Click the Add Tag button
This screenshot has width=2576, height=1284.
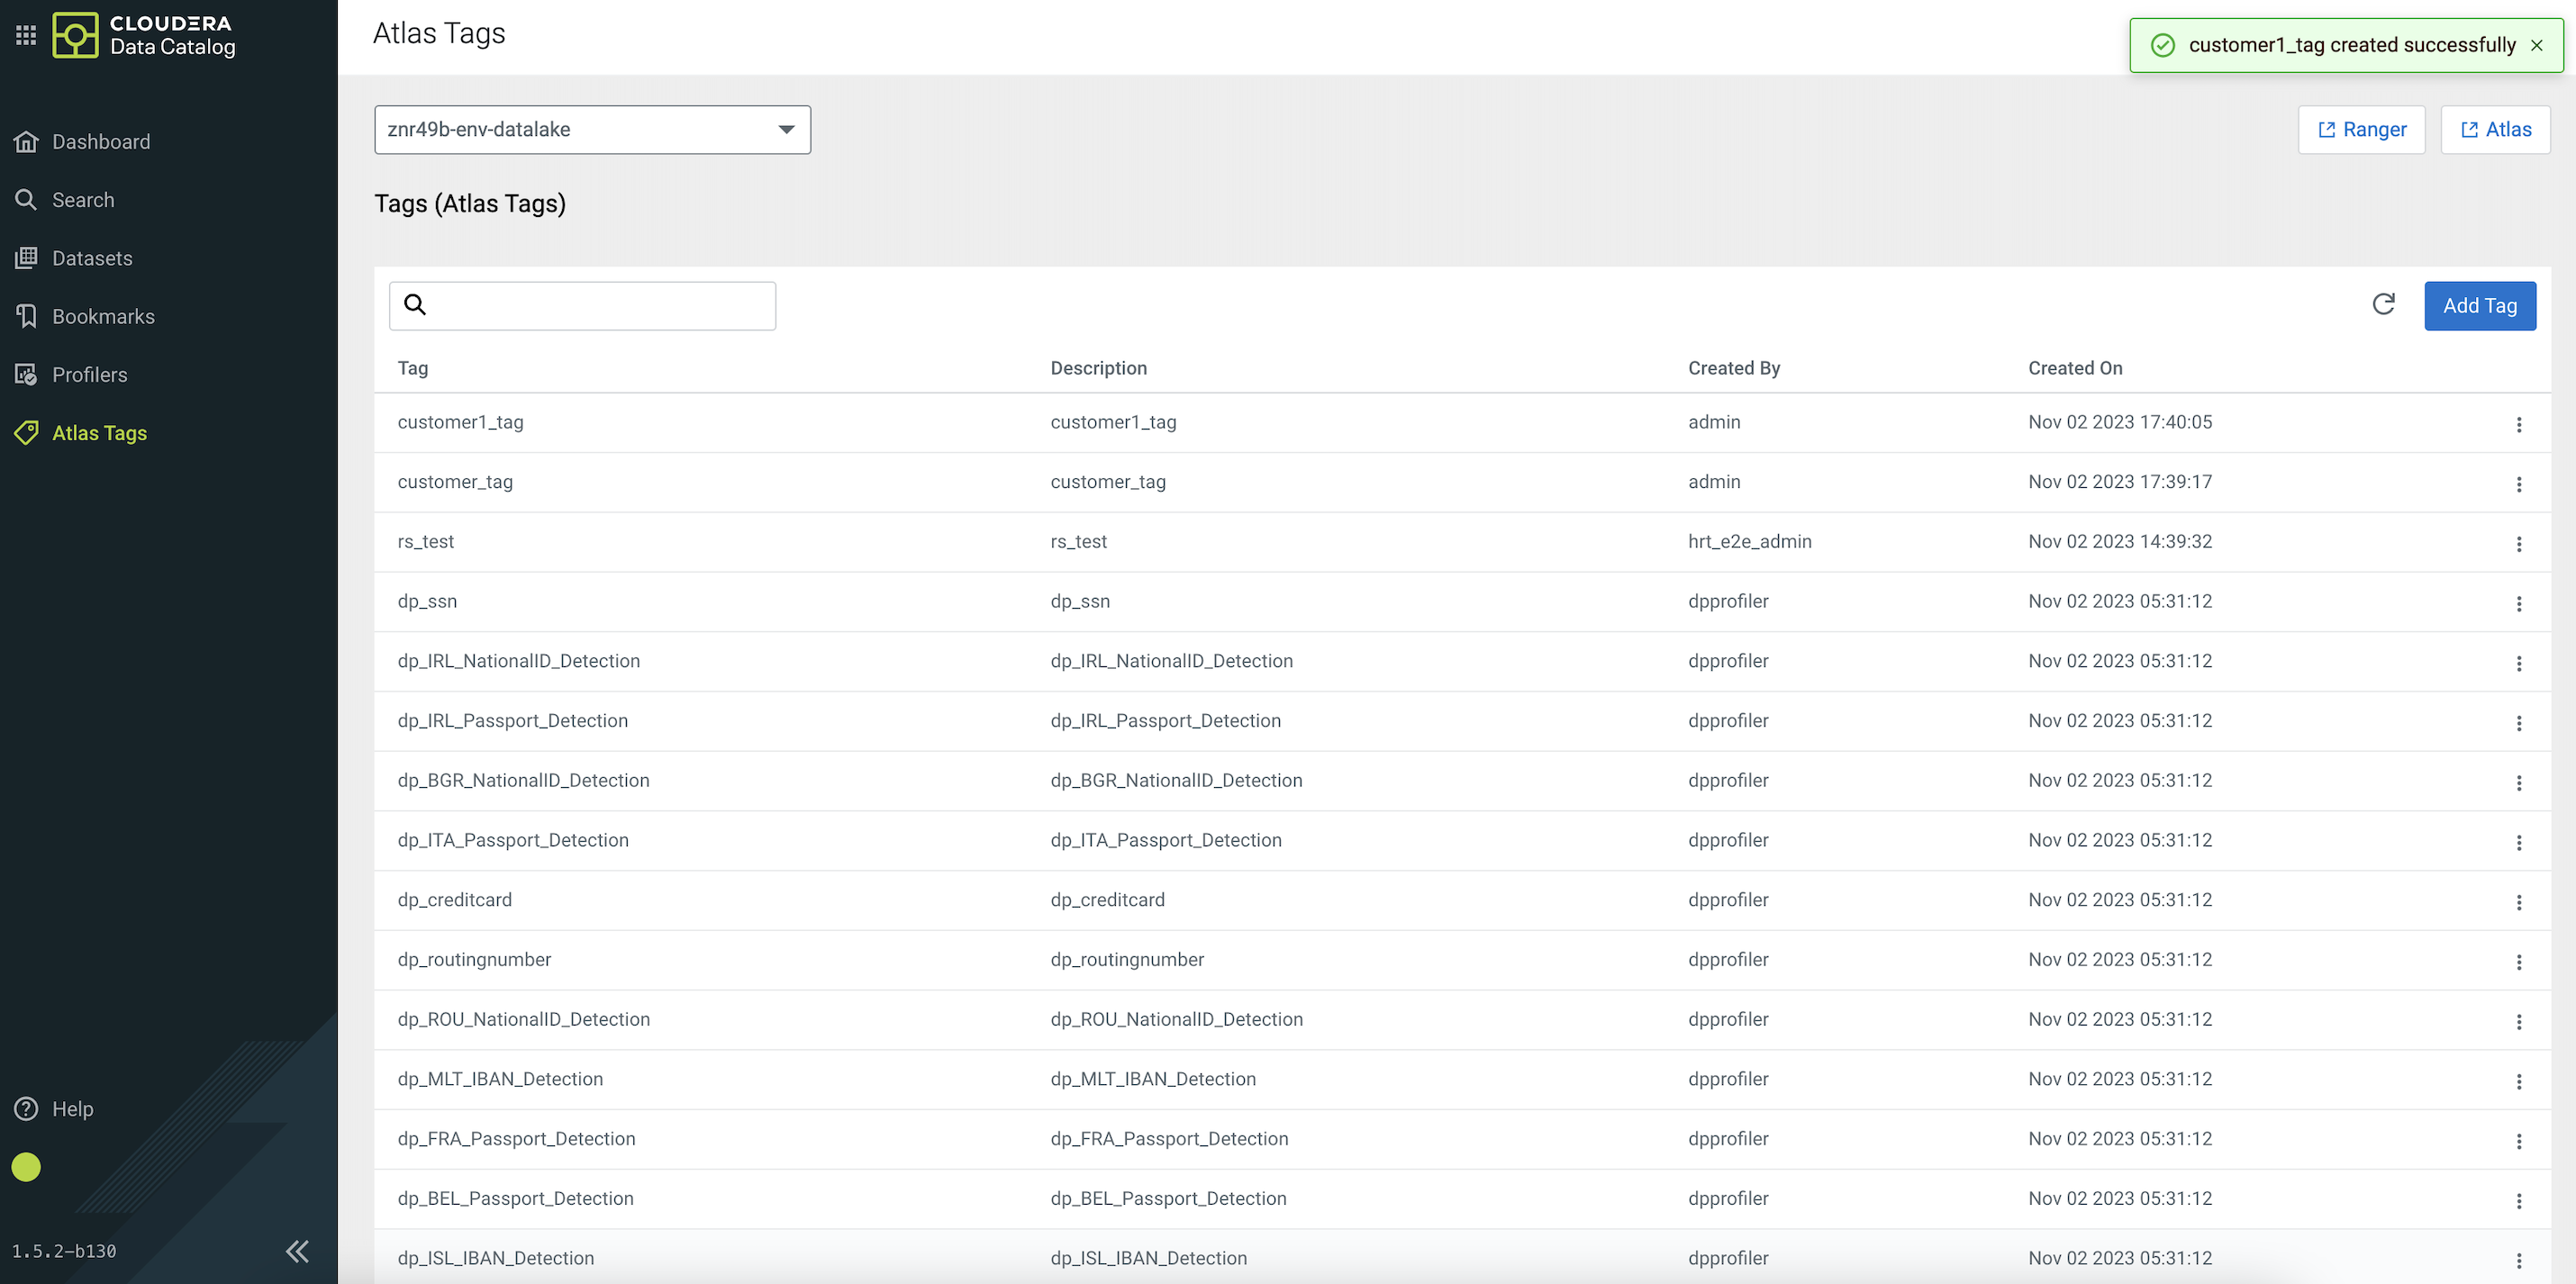2479,306
